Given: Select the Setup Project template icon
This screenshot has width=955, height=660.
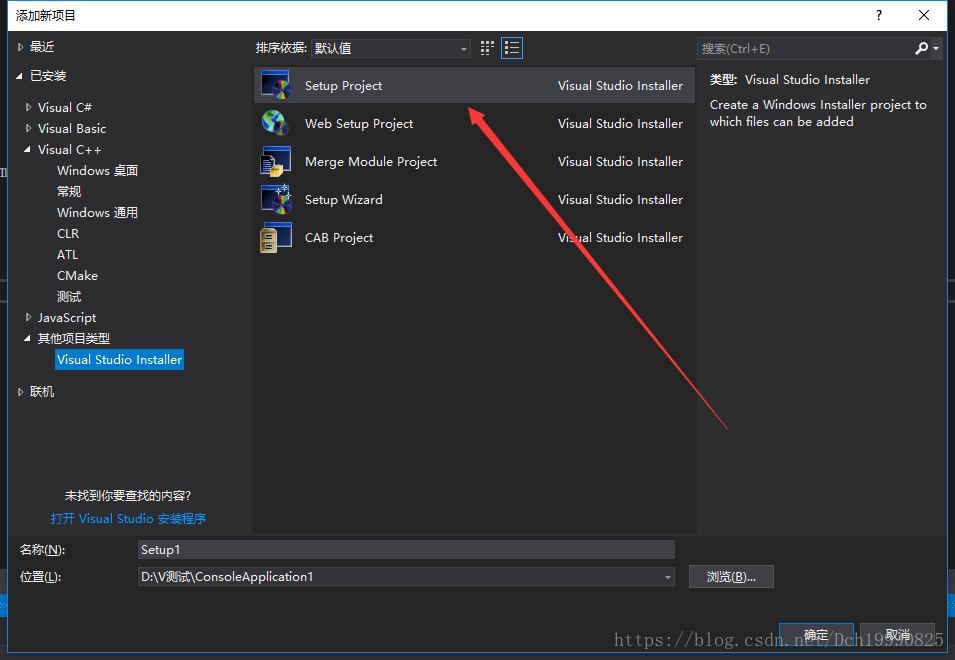Looking at the screenshot, I should pyautogui.click(x=276, y=85).
